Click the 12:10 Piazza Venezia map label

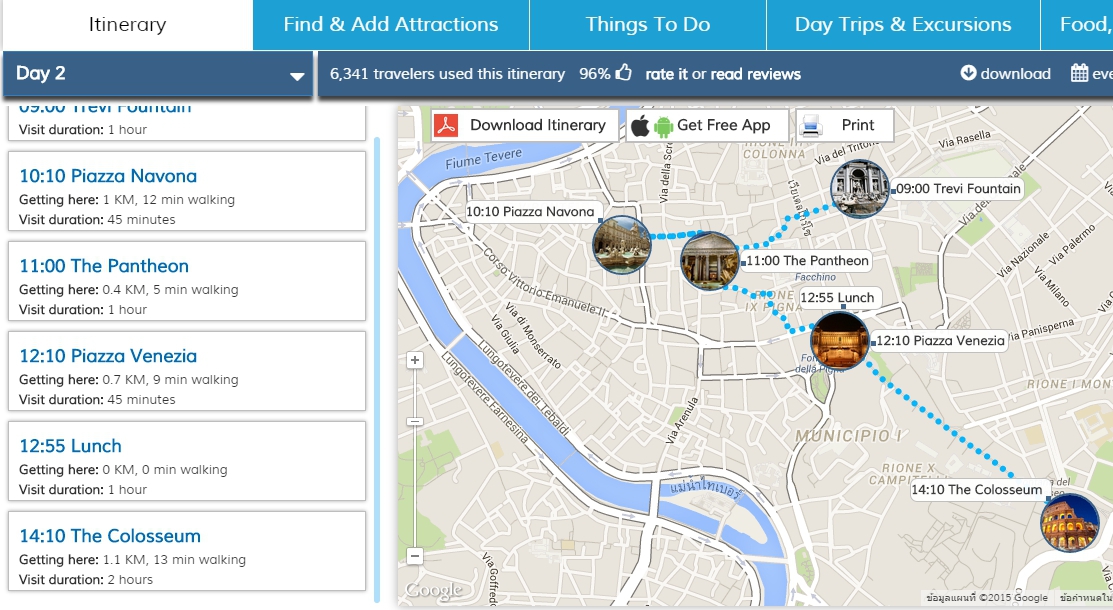coord(941,341)
